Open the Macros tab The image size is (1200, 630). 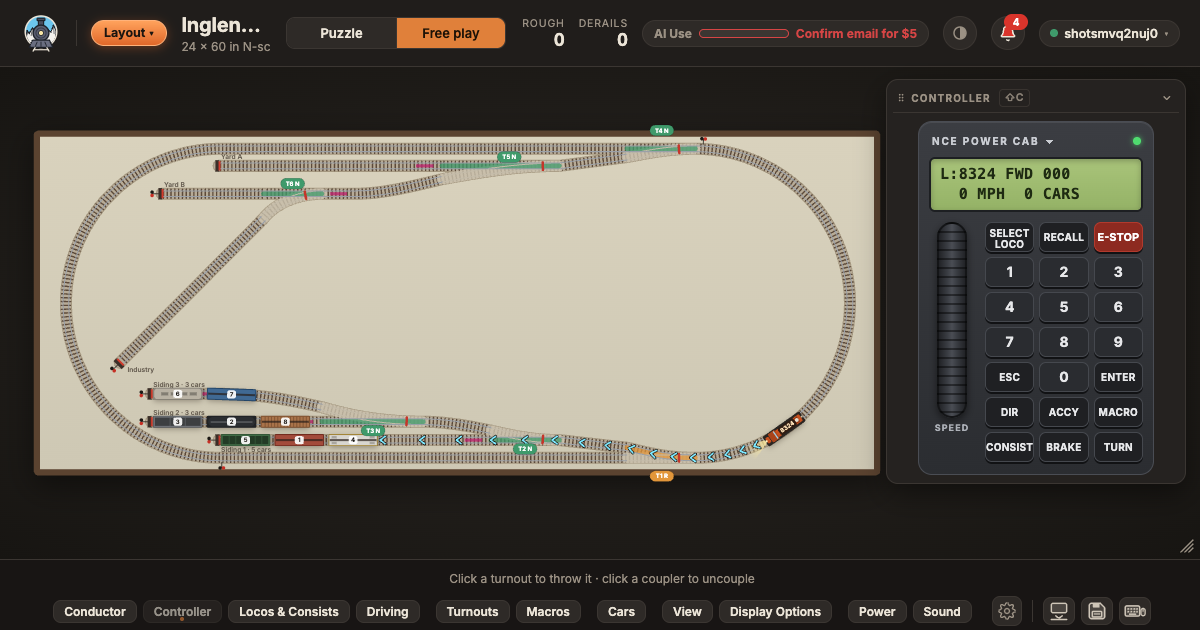(548, 612)
